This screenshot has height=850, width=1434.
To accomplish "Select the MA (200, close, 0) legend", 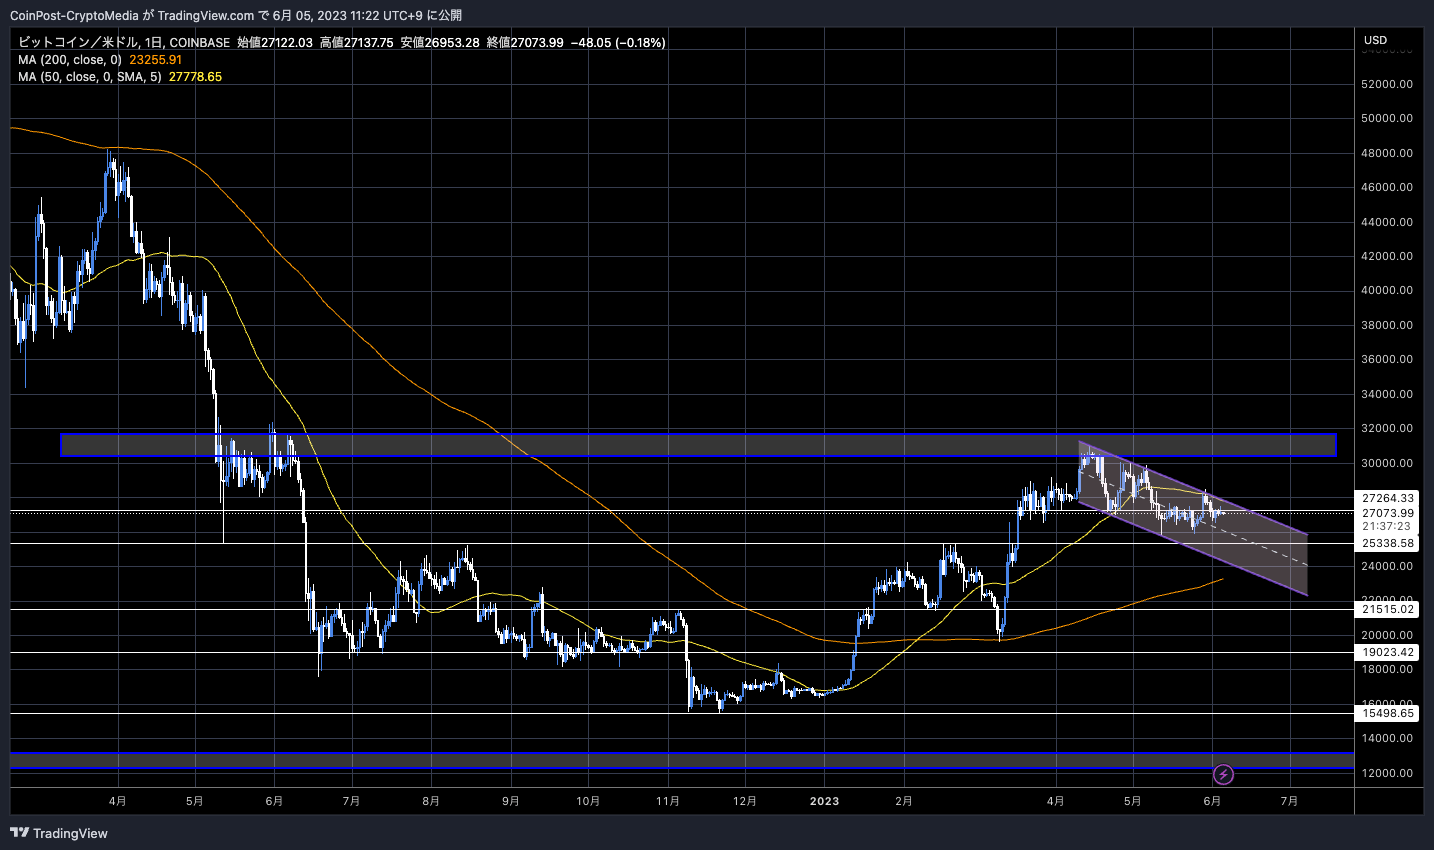I will (x=70, y=59).
